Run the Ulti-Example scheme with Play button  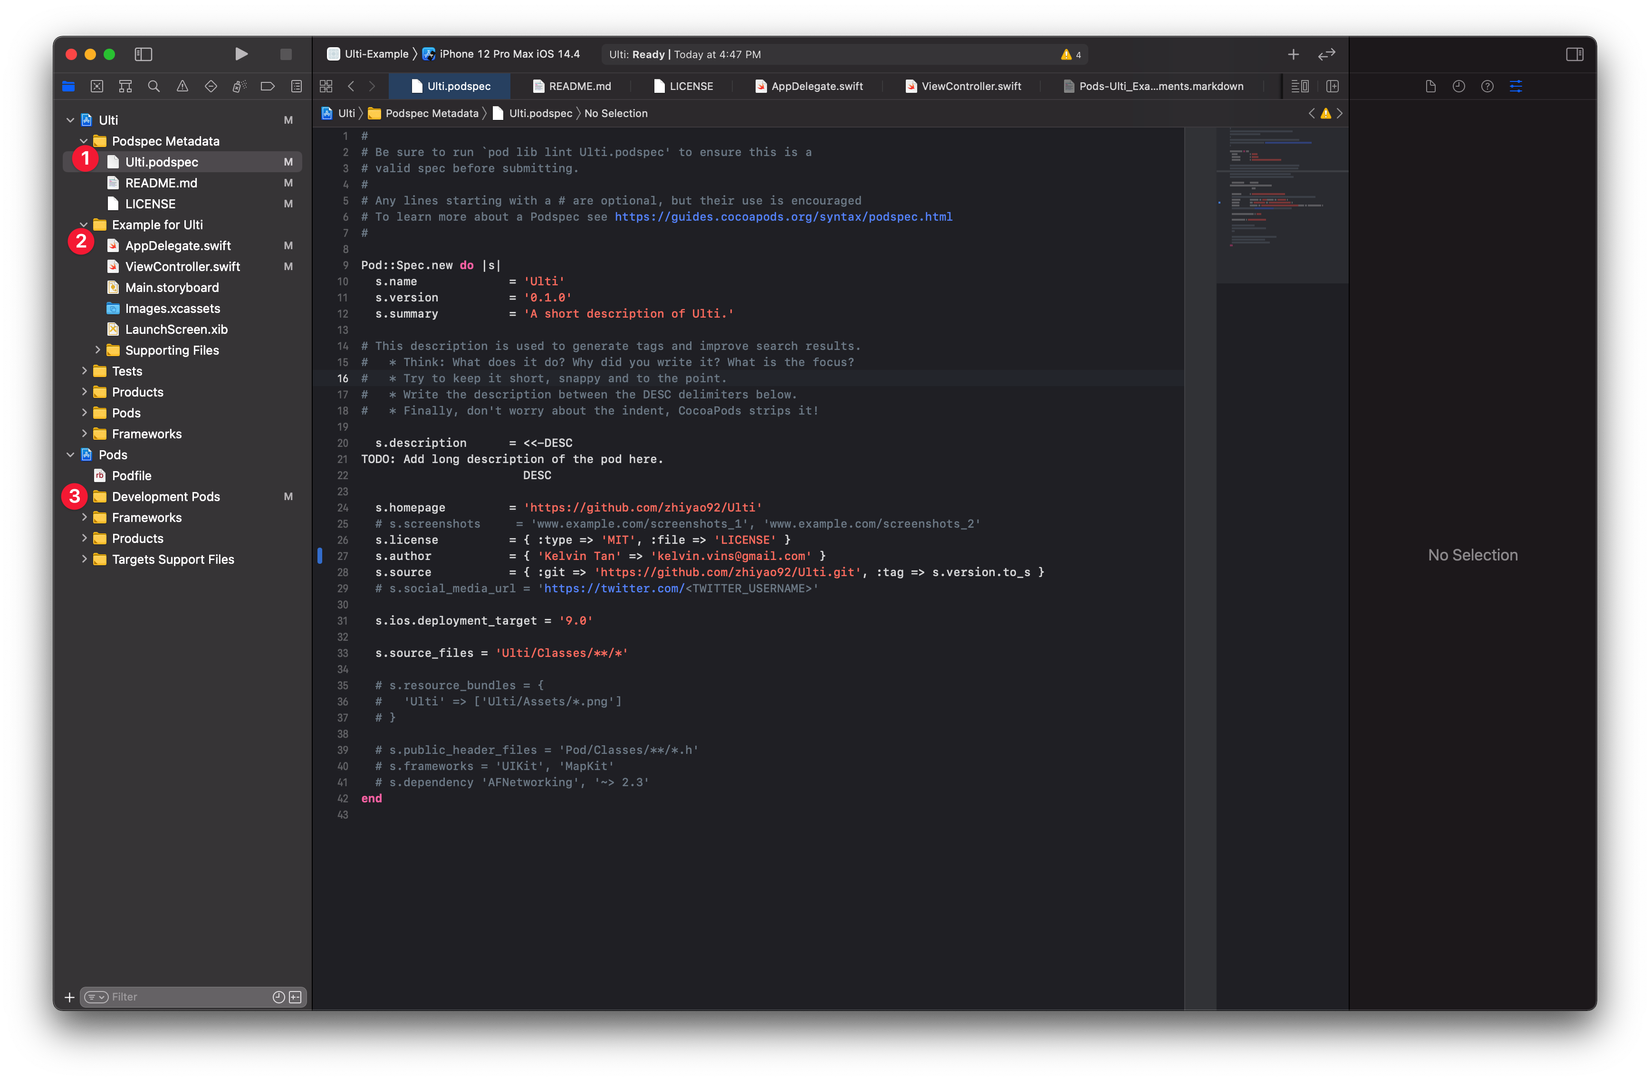tap(241, 54)
